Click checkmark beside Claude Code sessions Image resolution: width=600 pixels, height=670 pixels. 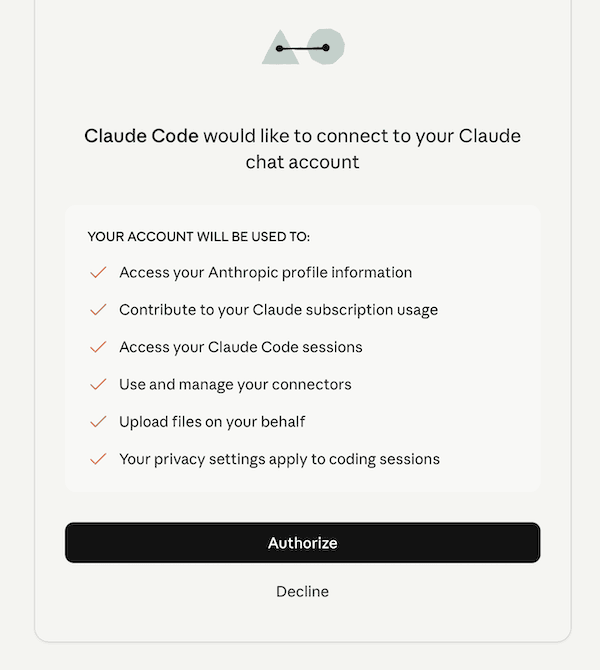pos(98,347)
